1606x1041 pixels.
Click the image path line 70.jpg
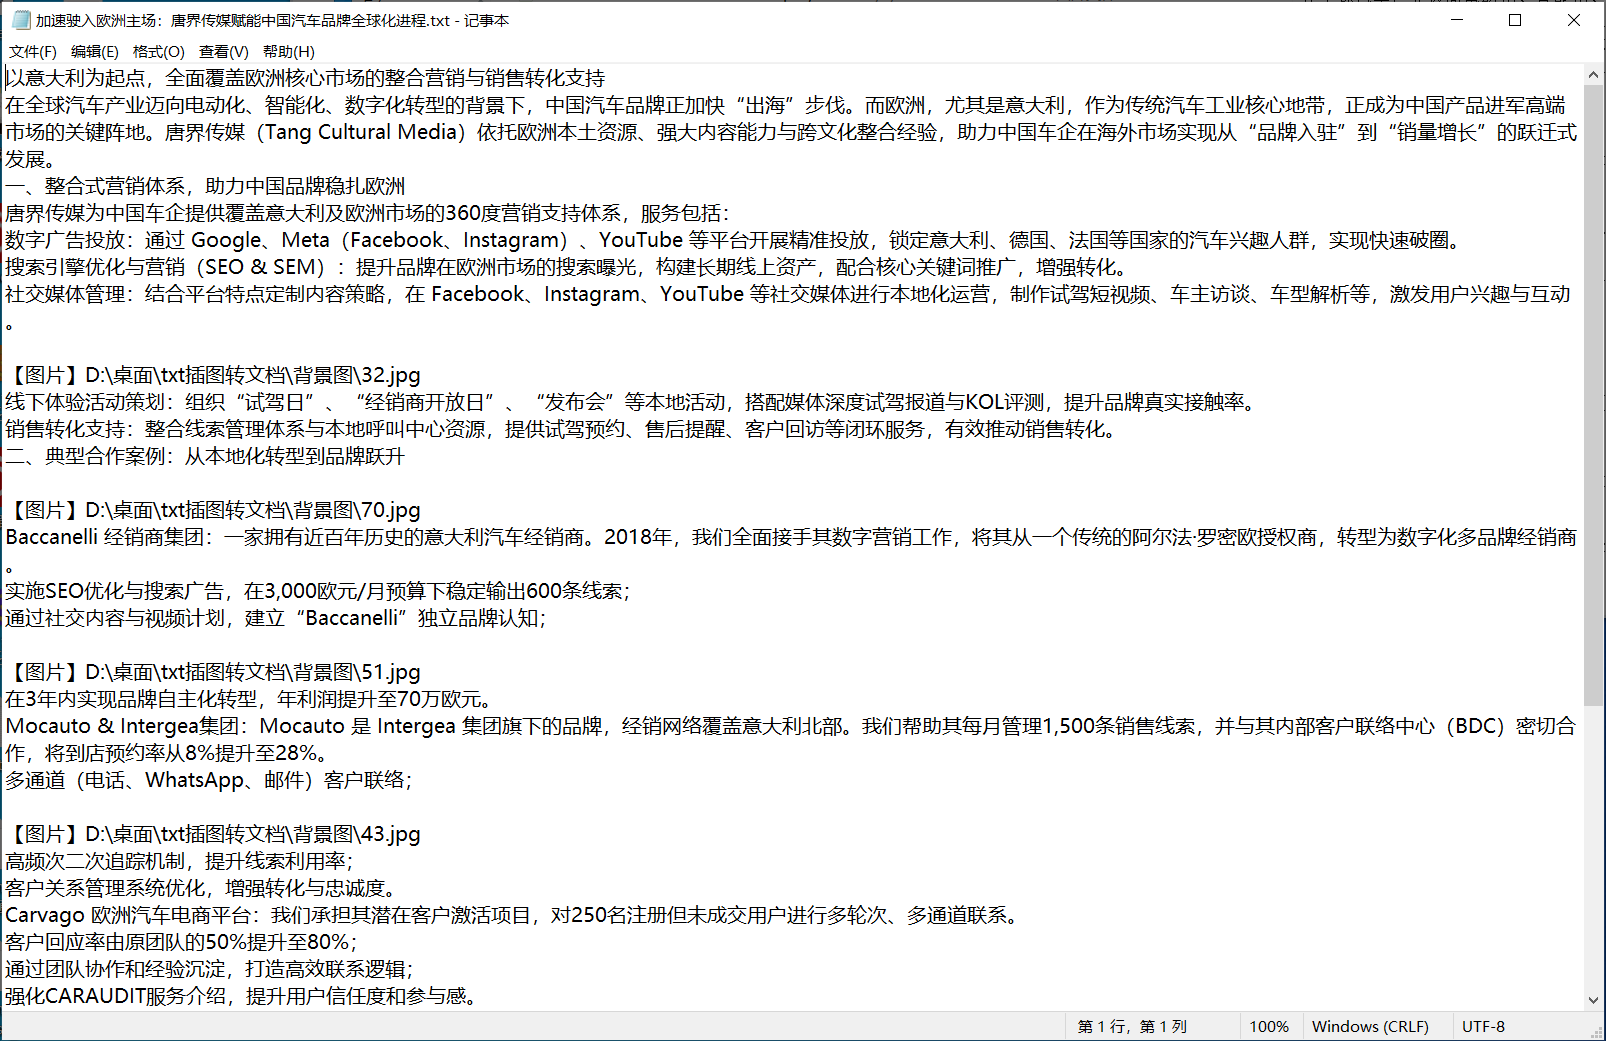(x=213, y=510)
